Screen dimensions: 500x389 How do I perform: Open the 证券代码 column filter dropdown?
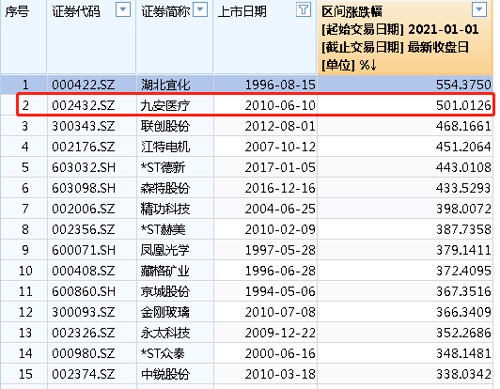tap(123, 10)
